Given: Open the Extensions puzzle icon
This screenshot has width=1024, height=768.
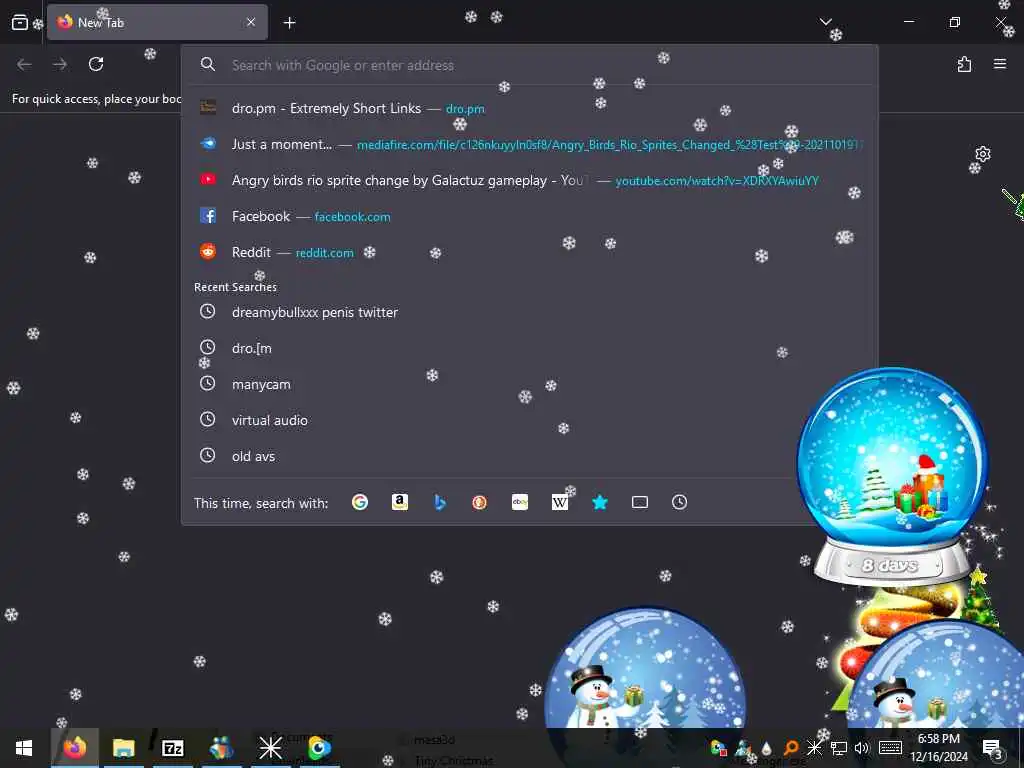Looking at the screenshot, I should (x=964, y=64).
